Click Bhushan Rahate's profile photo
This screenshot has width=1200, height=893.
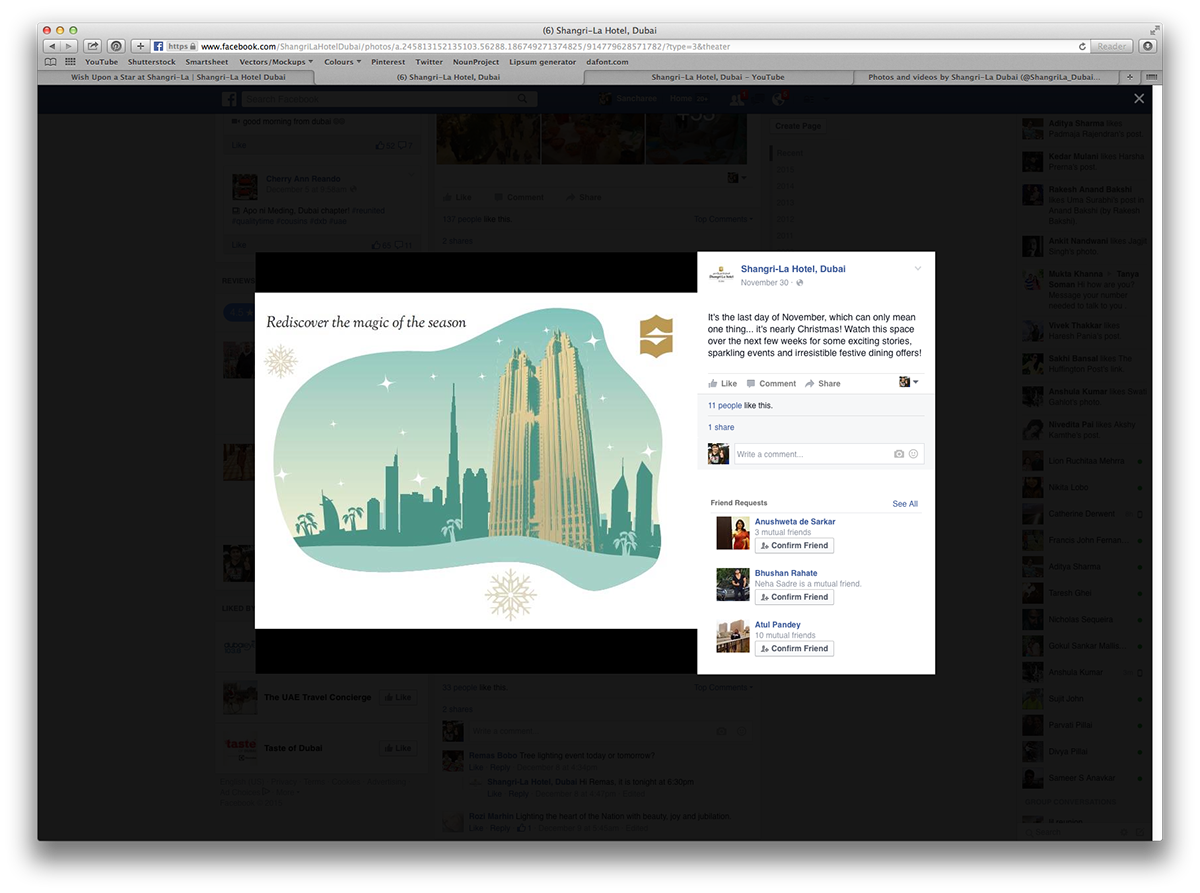[x=733, y=585]
